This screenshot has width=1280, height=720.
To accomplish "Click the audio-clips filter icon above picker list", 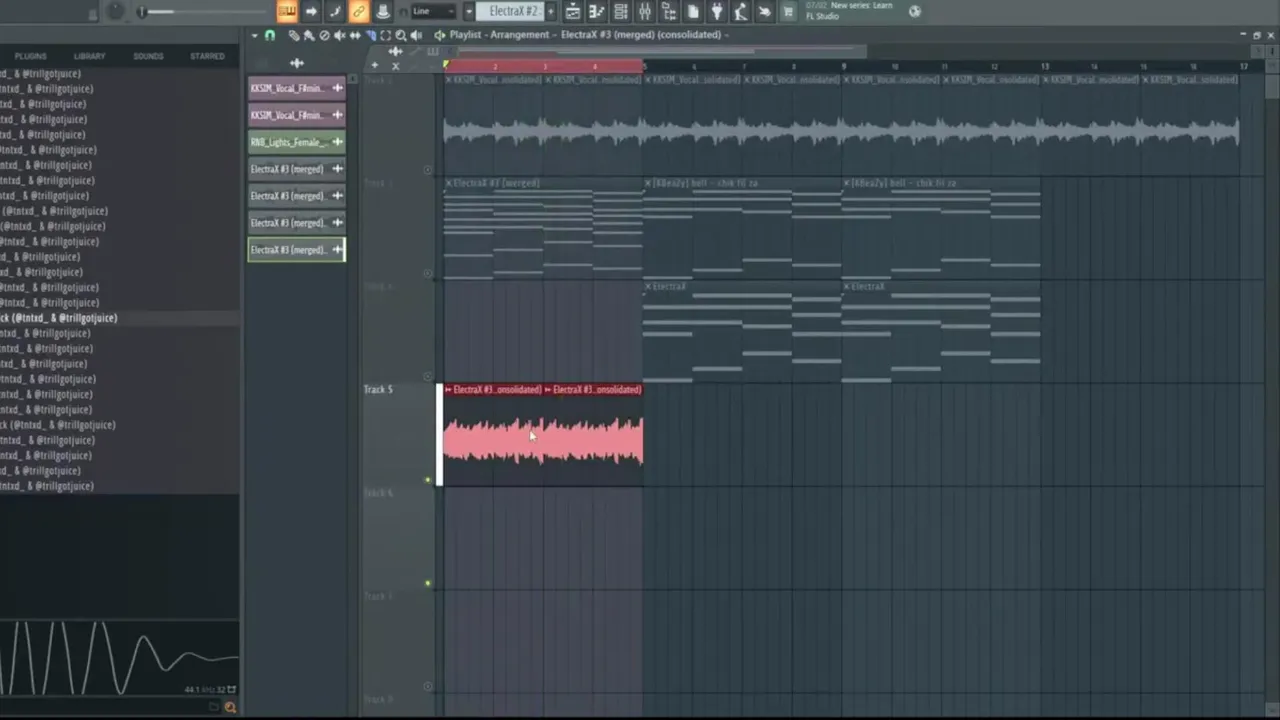I will (296, 63).
